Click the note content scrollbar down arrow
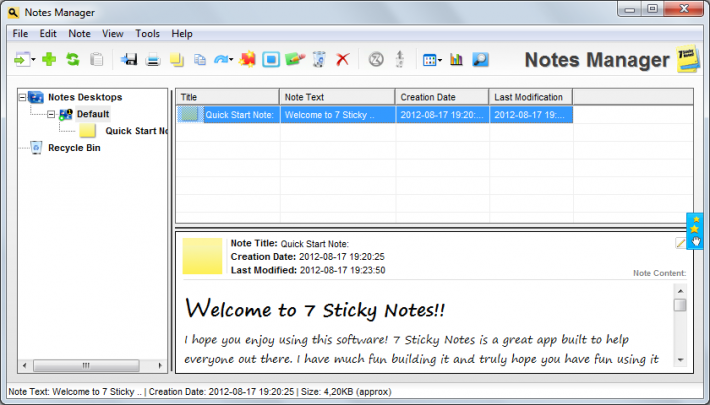The width and height of the screenshot is (710, 405). (680, 360)
